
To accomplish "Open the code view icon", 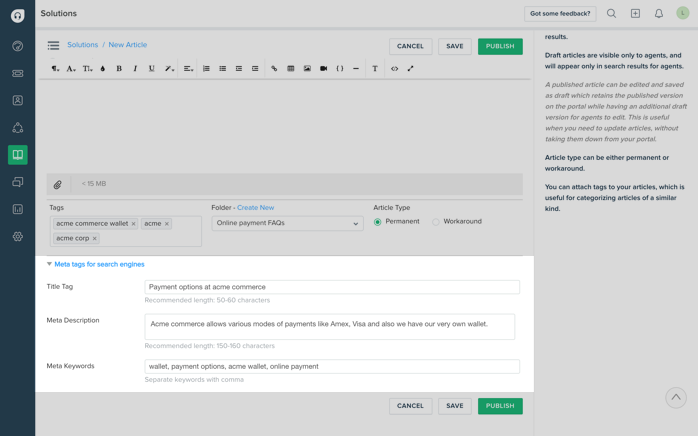I will (x=394, y=69).
